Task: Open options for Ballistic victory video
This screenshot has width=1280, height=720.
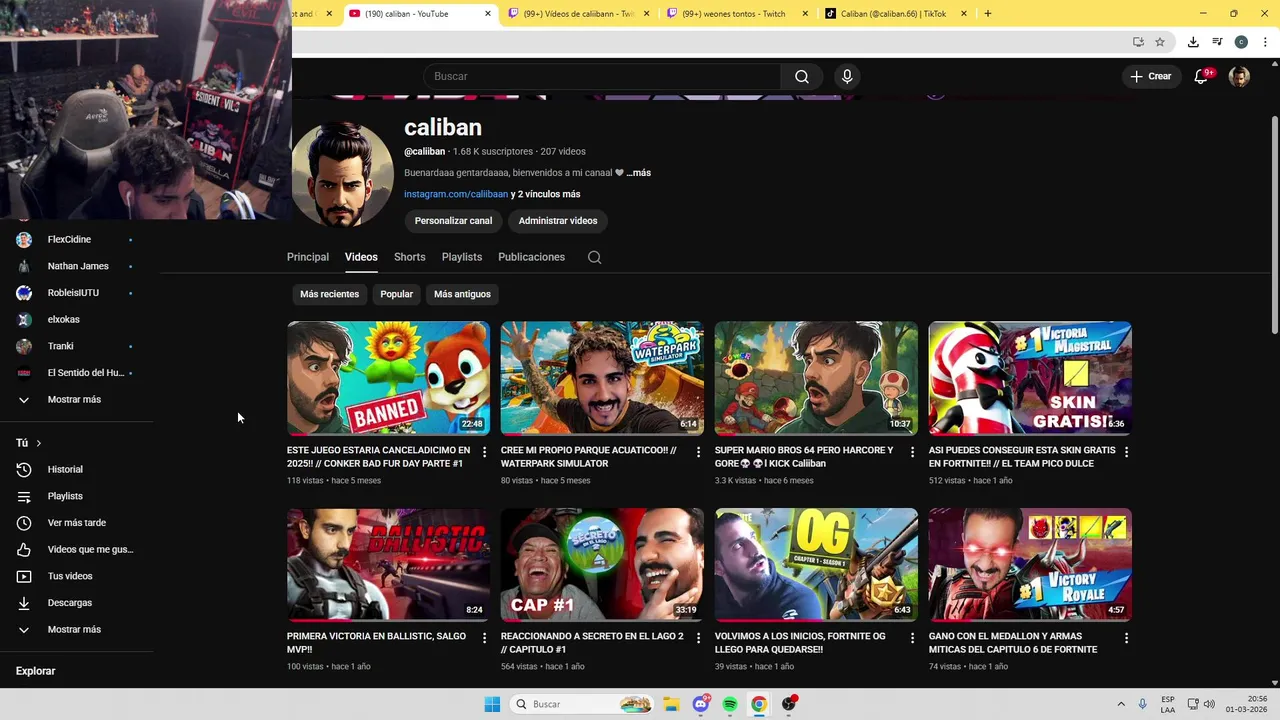Action: coord(485,638)
